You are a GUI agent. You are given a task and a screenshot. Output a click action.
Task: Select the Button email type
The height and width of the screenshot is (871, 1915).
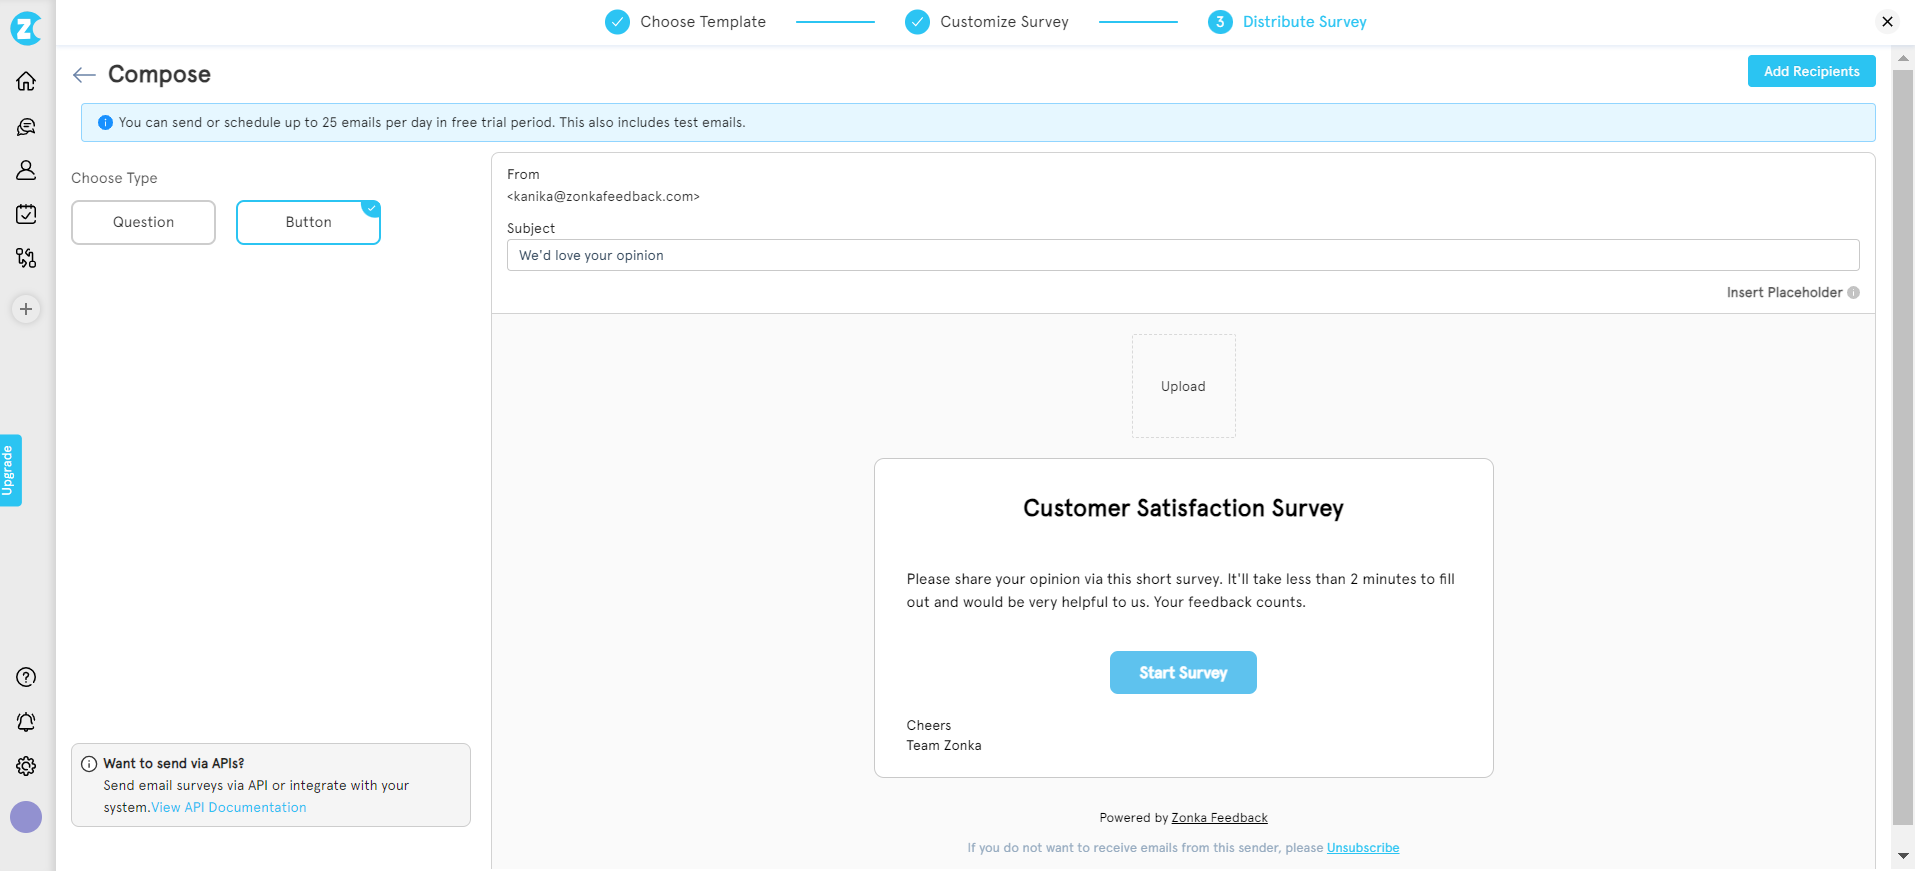(x=308, y=222)
